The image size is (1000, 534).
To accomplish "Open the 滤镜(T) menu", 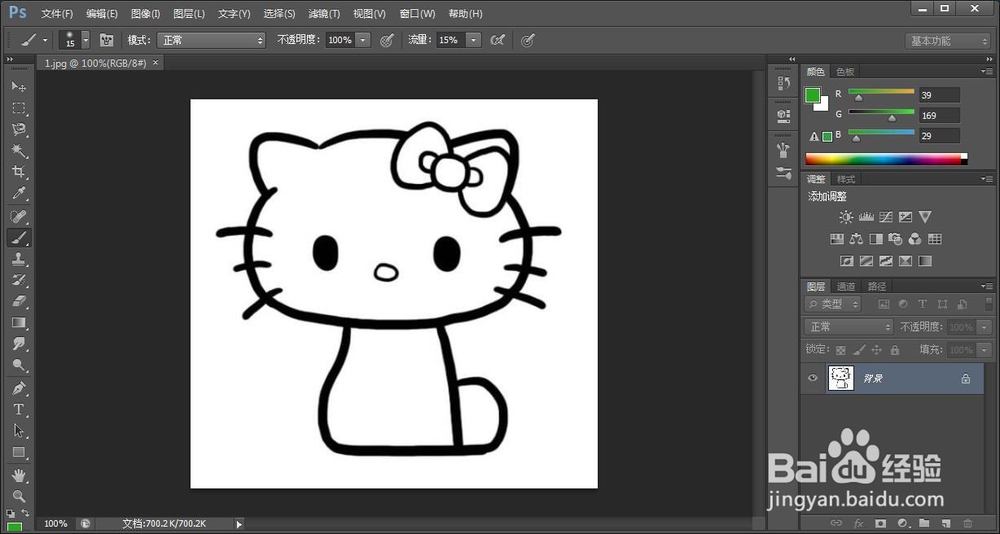I will pyautogui.click(x=324, y=13).
